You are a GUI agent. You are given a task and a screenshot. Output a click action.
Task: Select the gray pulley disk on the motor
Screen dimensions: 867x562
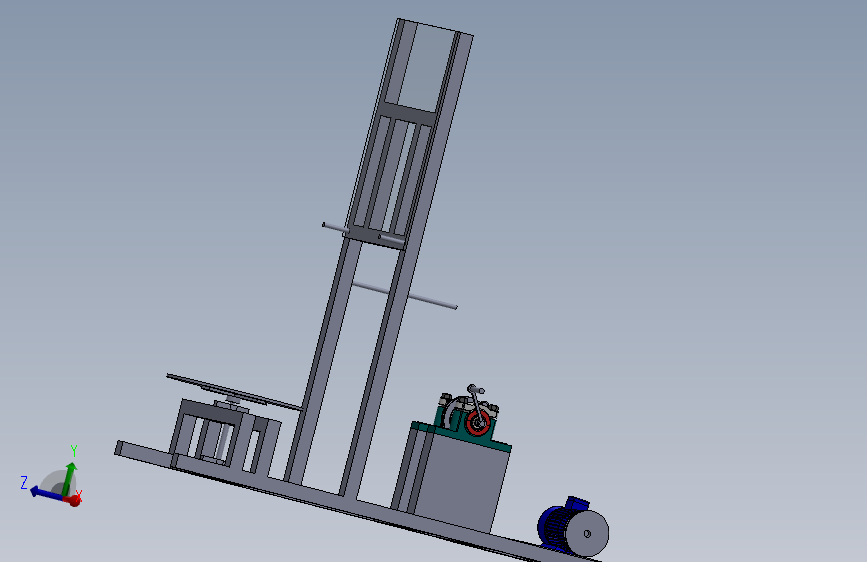pos(588,534)
